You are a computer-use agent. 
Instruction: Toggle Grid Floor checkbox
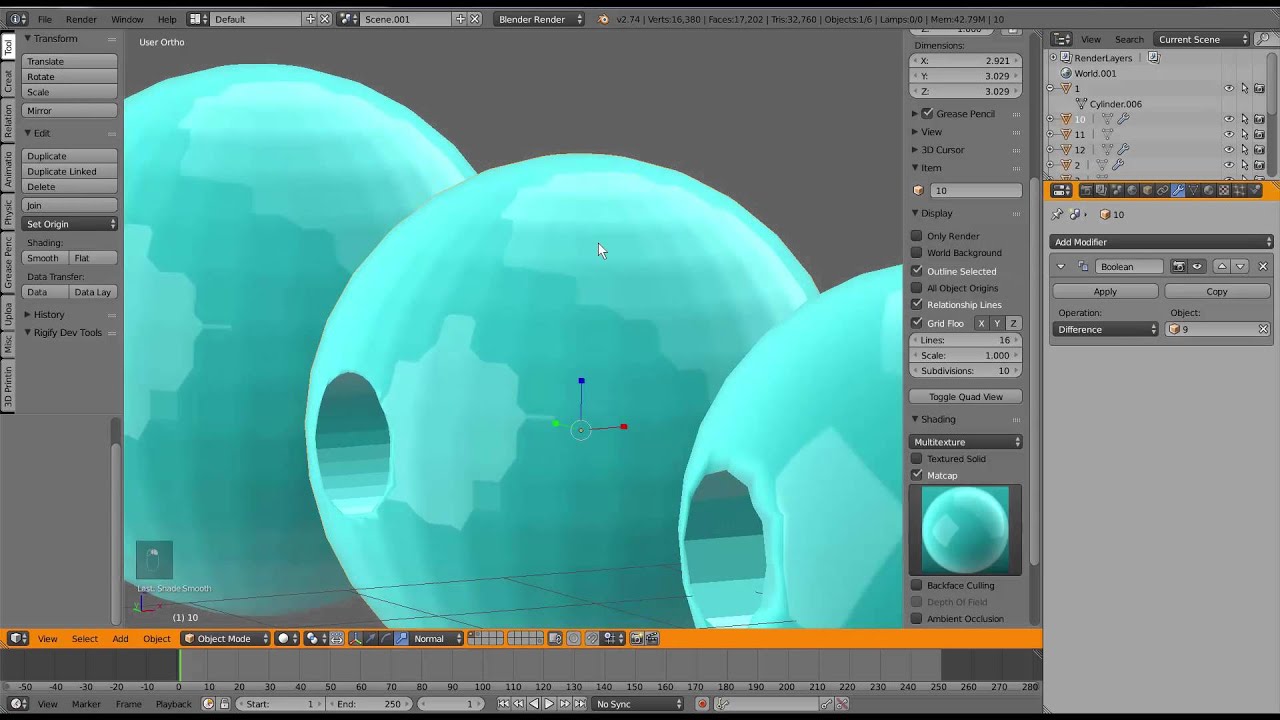(916, 323)
